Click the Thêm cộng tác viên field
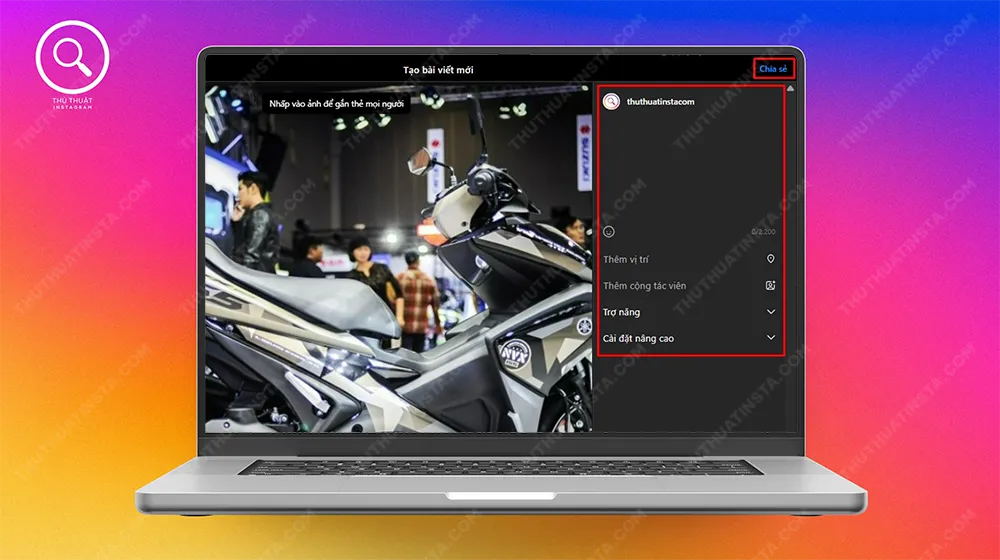The height and width of the screenshot is (560, 1000). [x=689, y=286]
